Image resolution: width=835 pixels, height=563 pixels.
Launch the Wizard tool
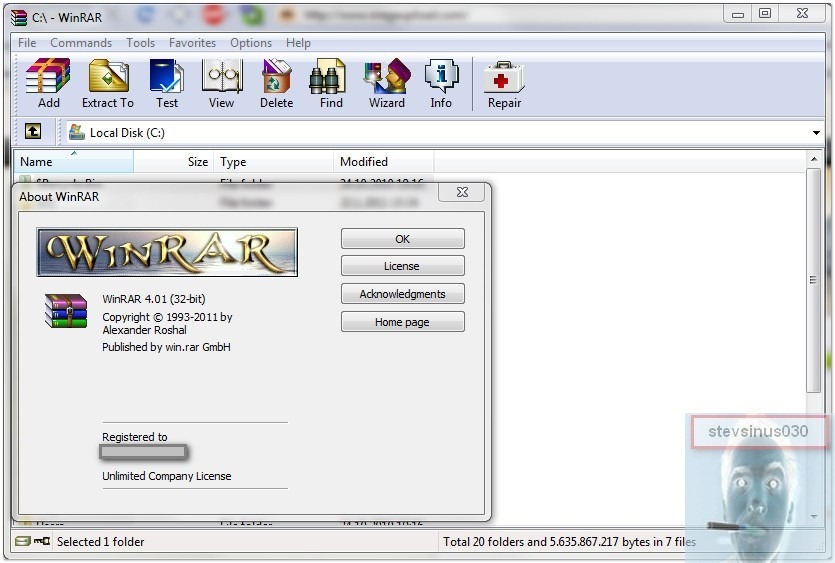tap(387, 84)
